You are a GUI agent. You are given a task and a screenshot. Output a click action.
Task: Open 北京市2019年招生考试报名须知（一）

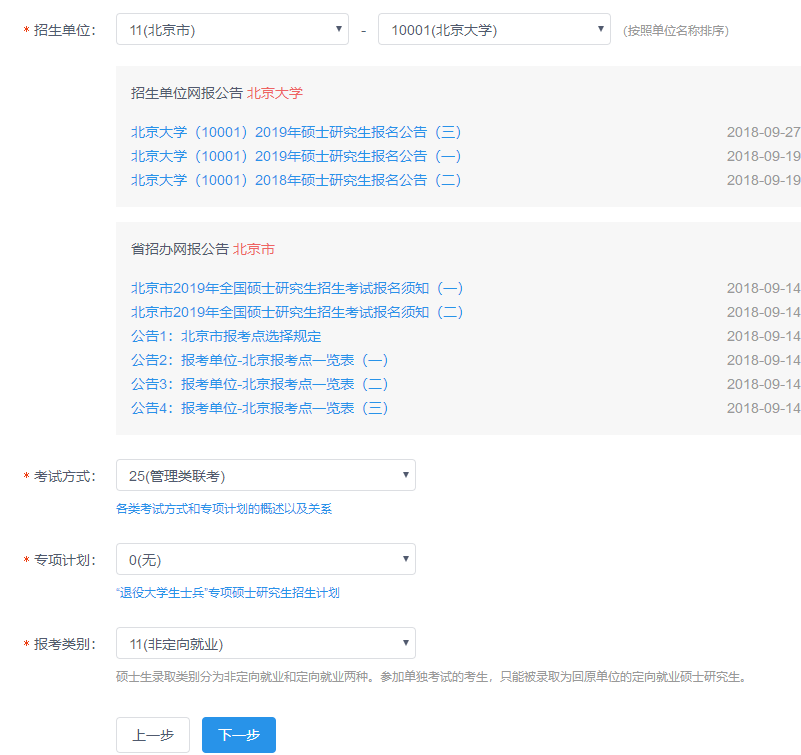coord(297,288)
